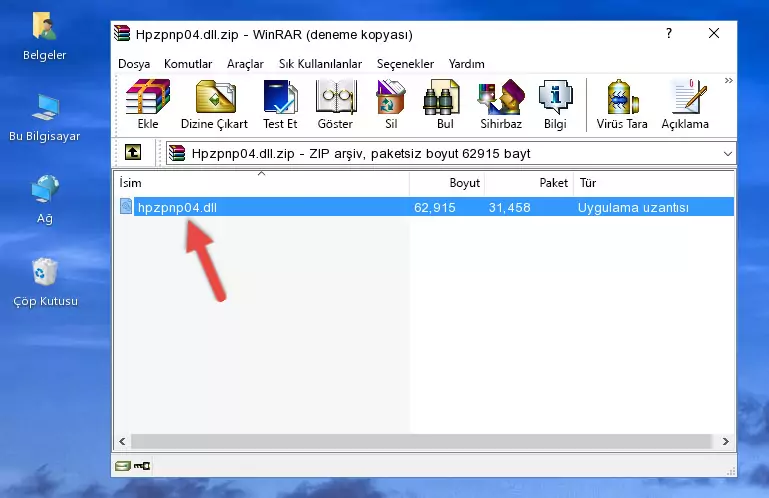Run Test Et on the archive
Image resolution: width=769 pixels, height=498 pixels.
click(280, 105)
